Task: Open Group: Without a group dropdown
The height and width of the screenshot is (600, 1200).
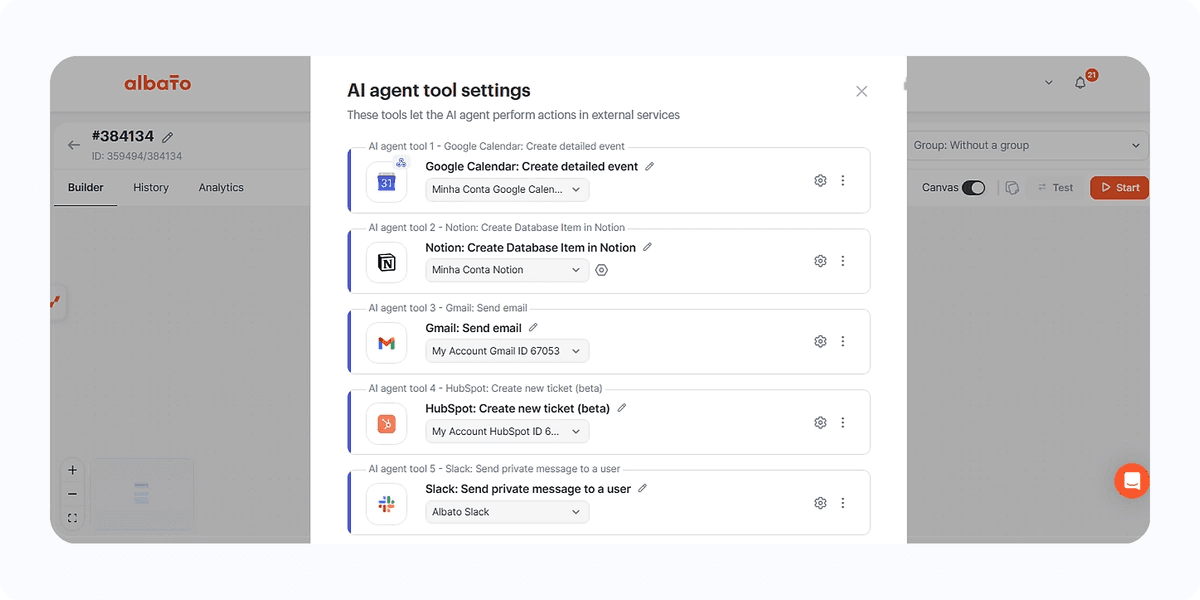Action: click(1028, 145)
